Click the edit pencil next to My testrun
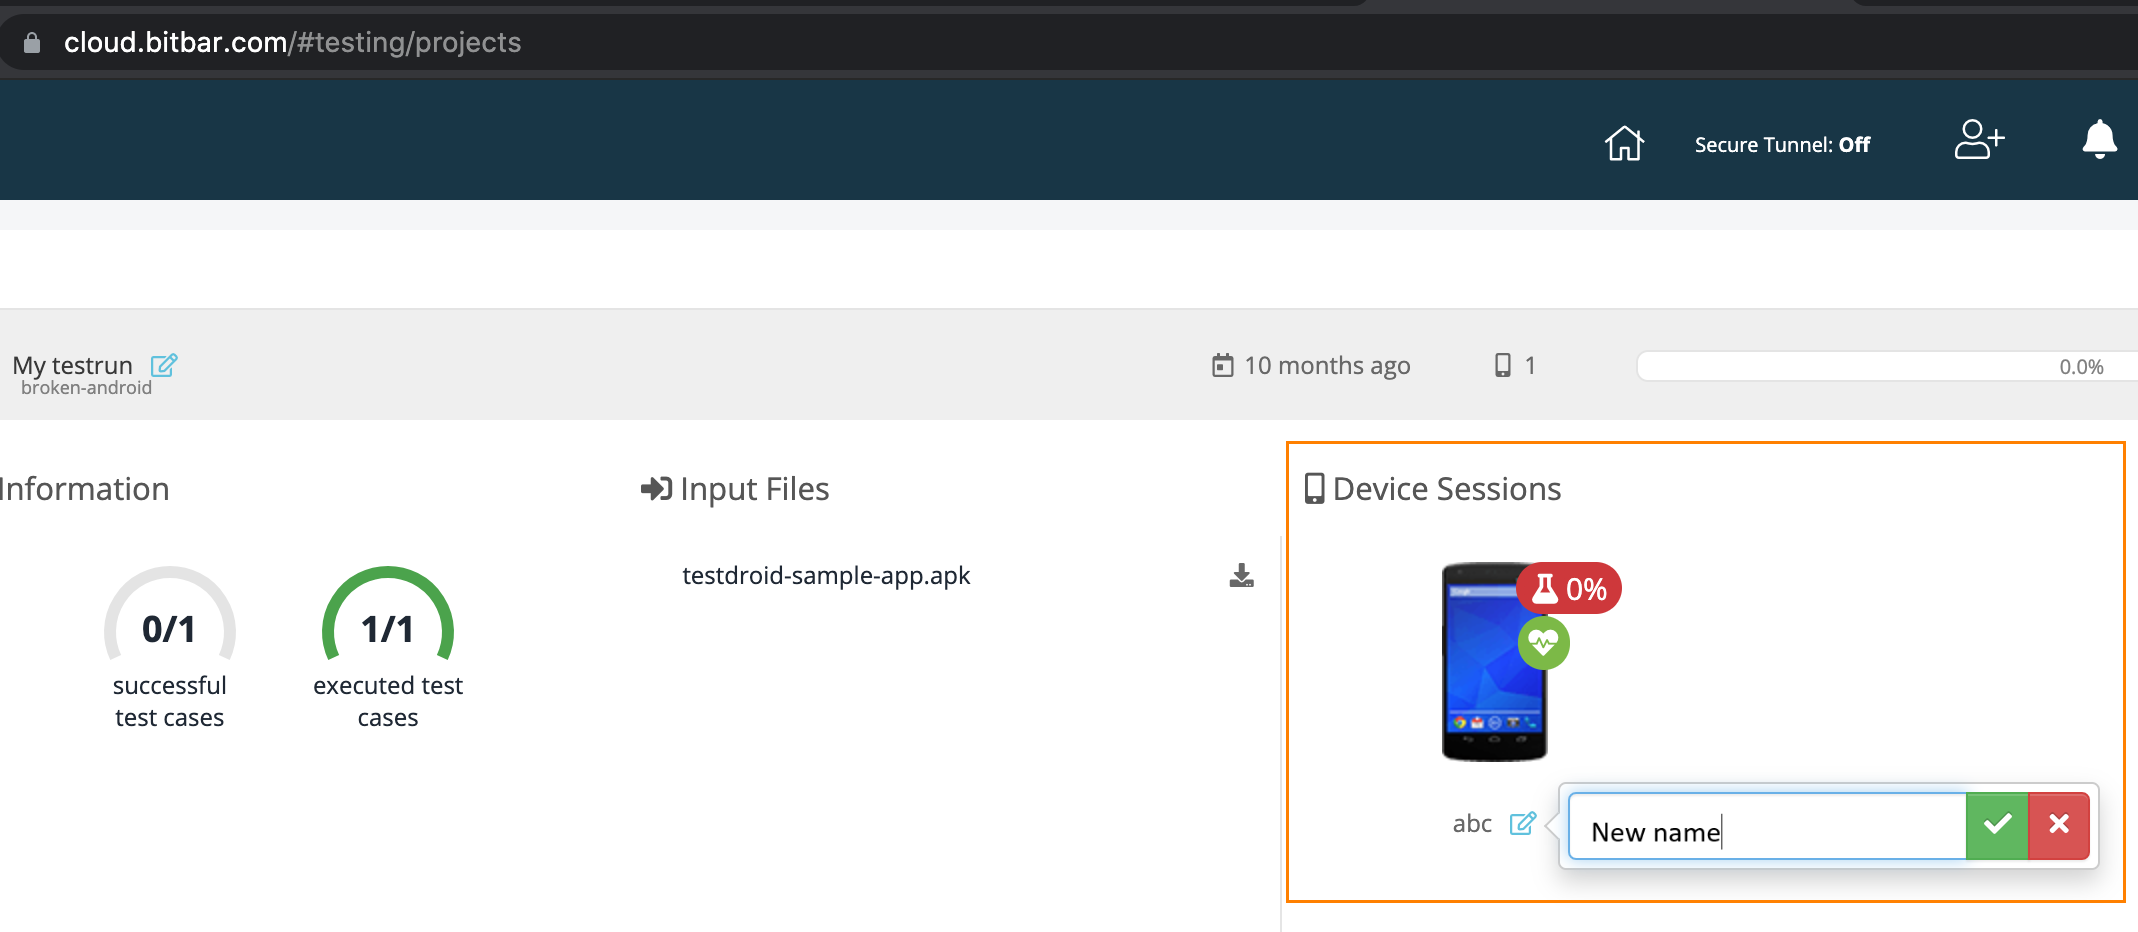The width and height of the screenshot is (2138, 932). coord(165,364)
